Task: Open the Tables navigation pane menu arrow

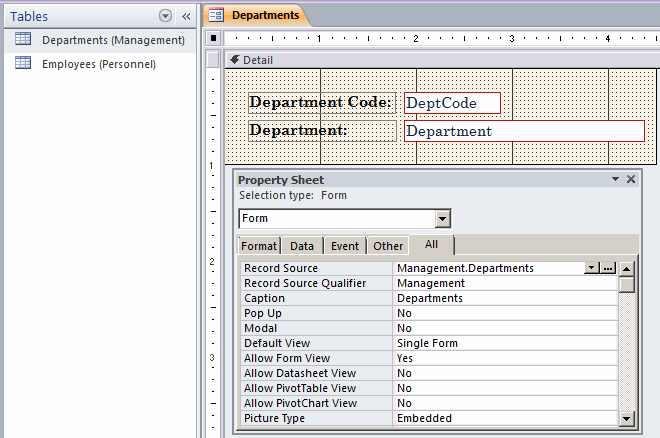Action: [165, 16]
